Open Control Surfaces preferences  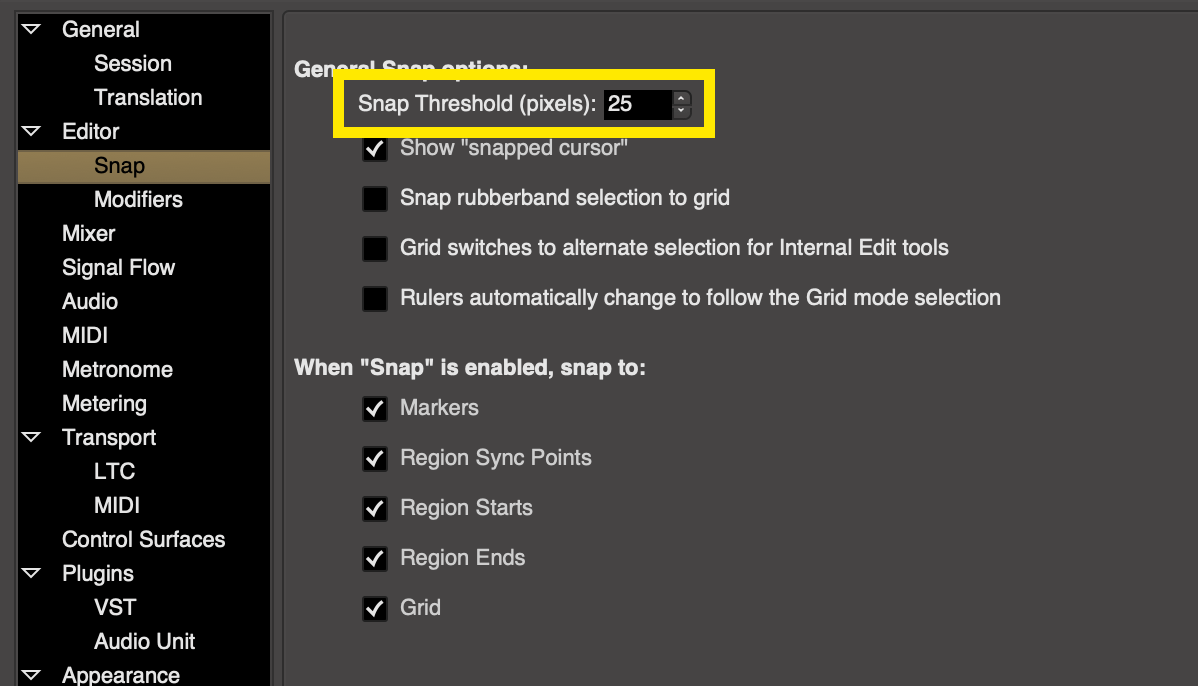(x=143, y=540)
